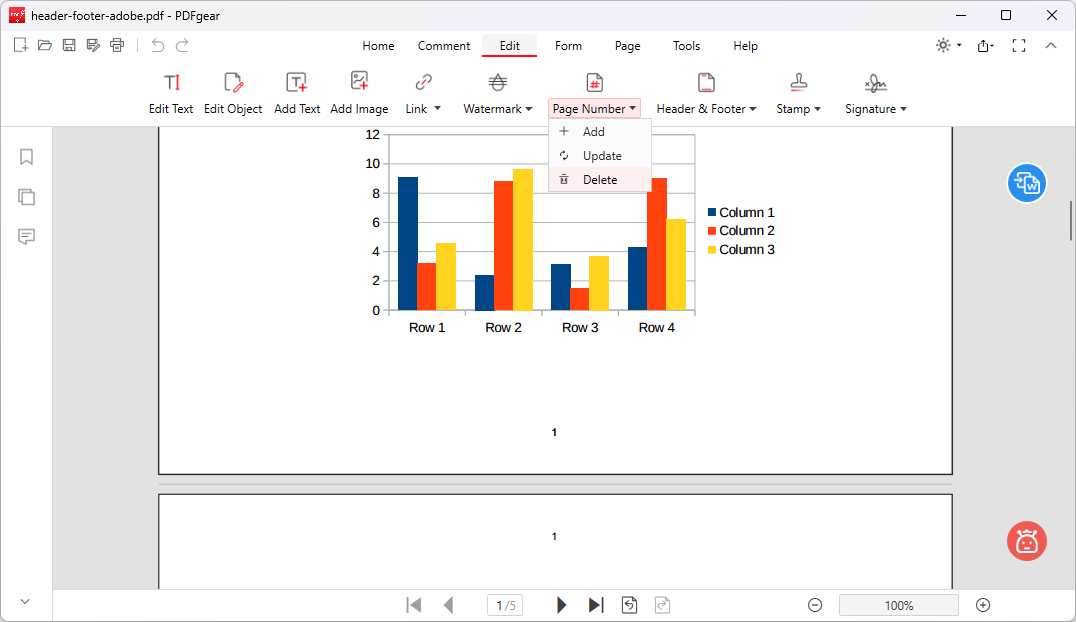The image size is (1076, 622).
Task: Choose the Add Image tool
Action: pyautogui.click(x=359, y=94)
